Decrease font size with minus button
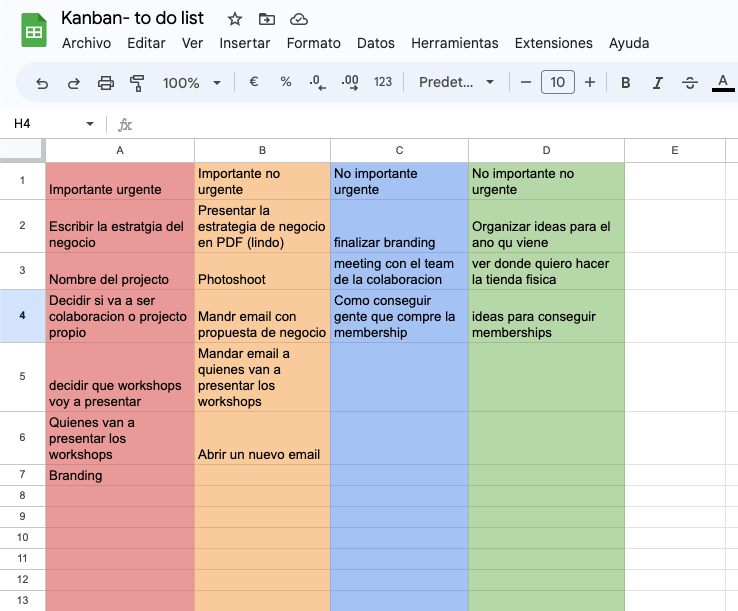 (526, 82)
